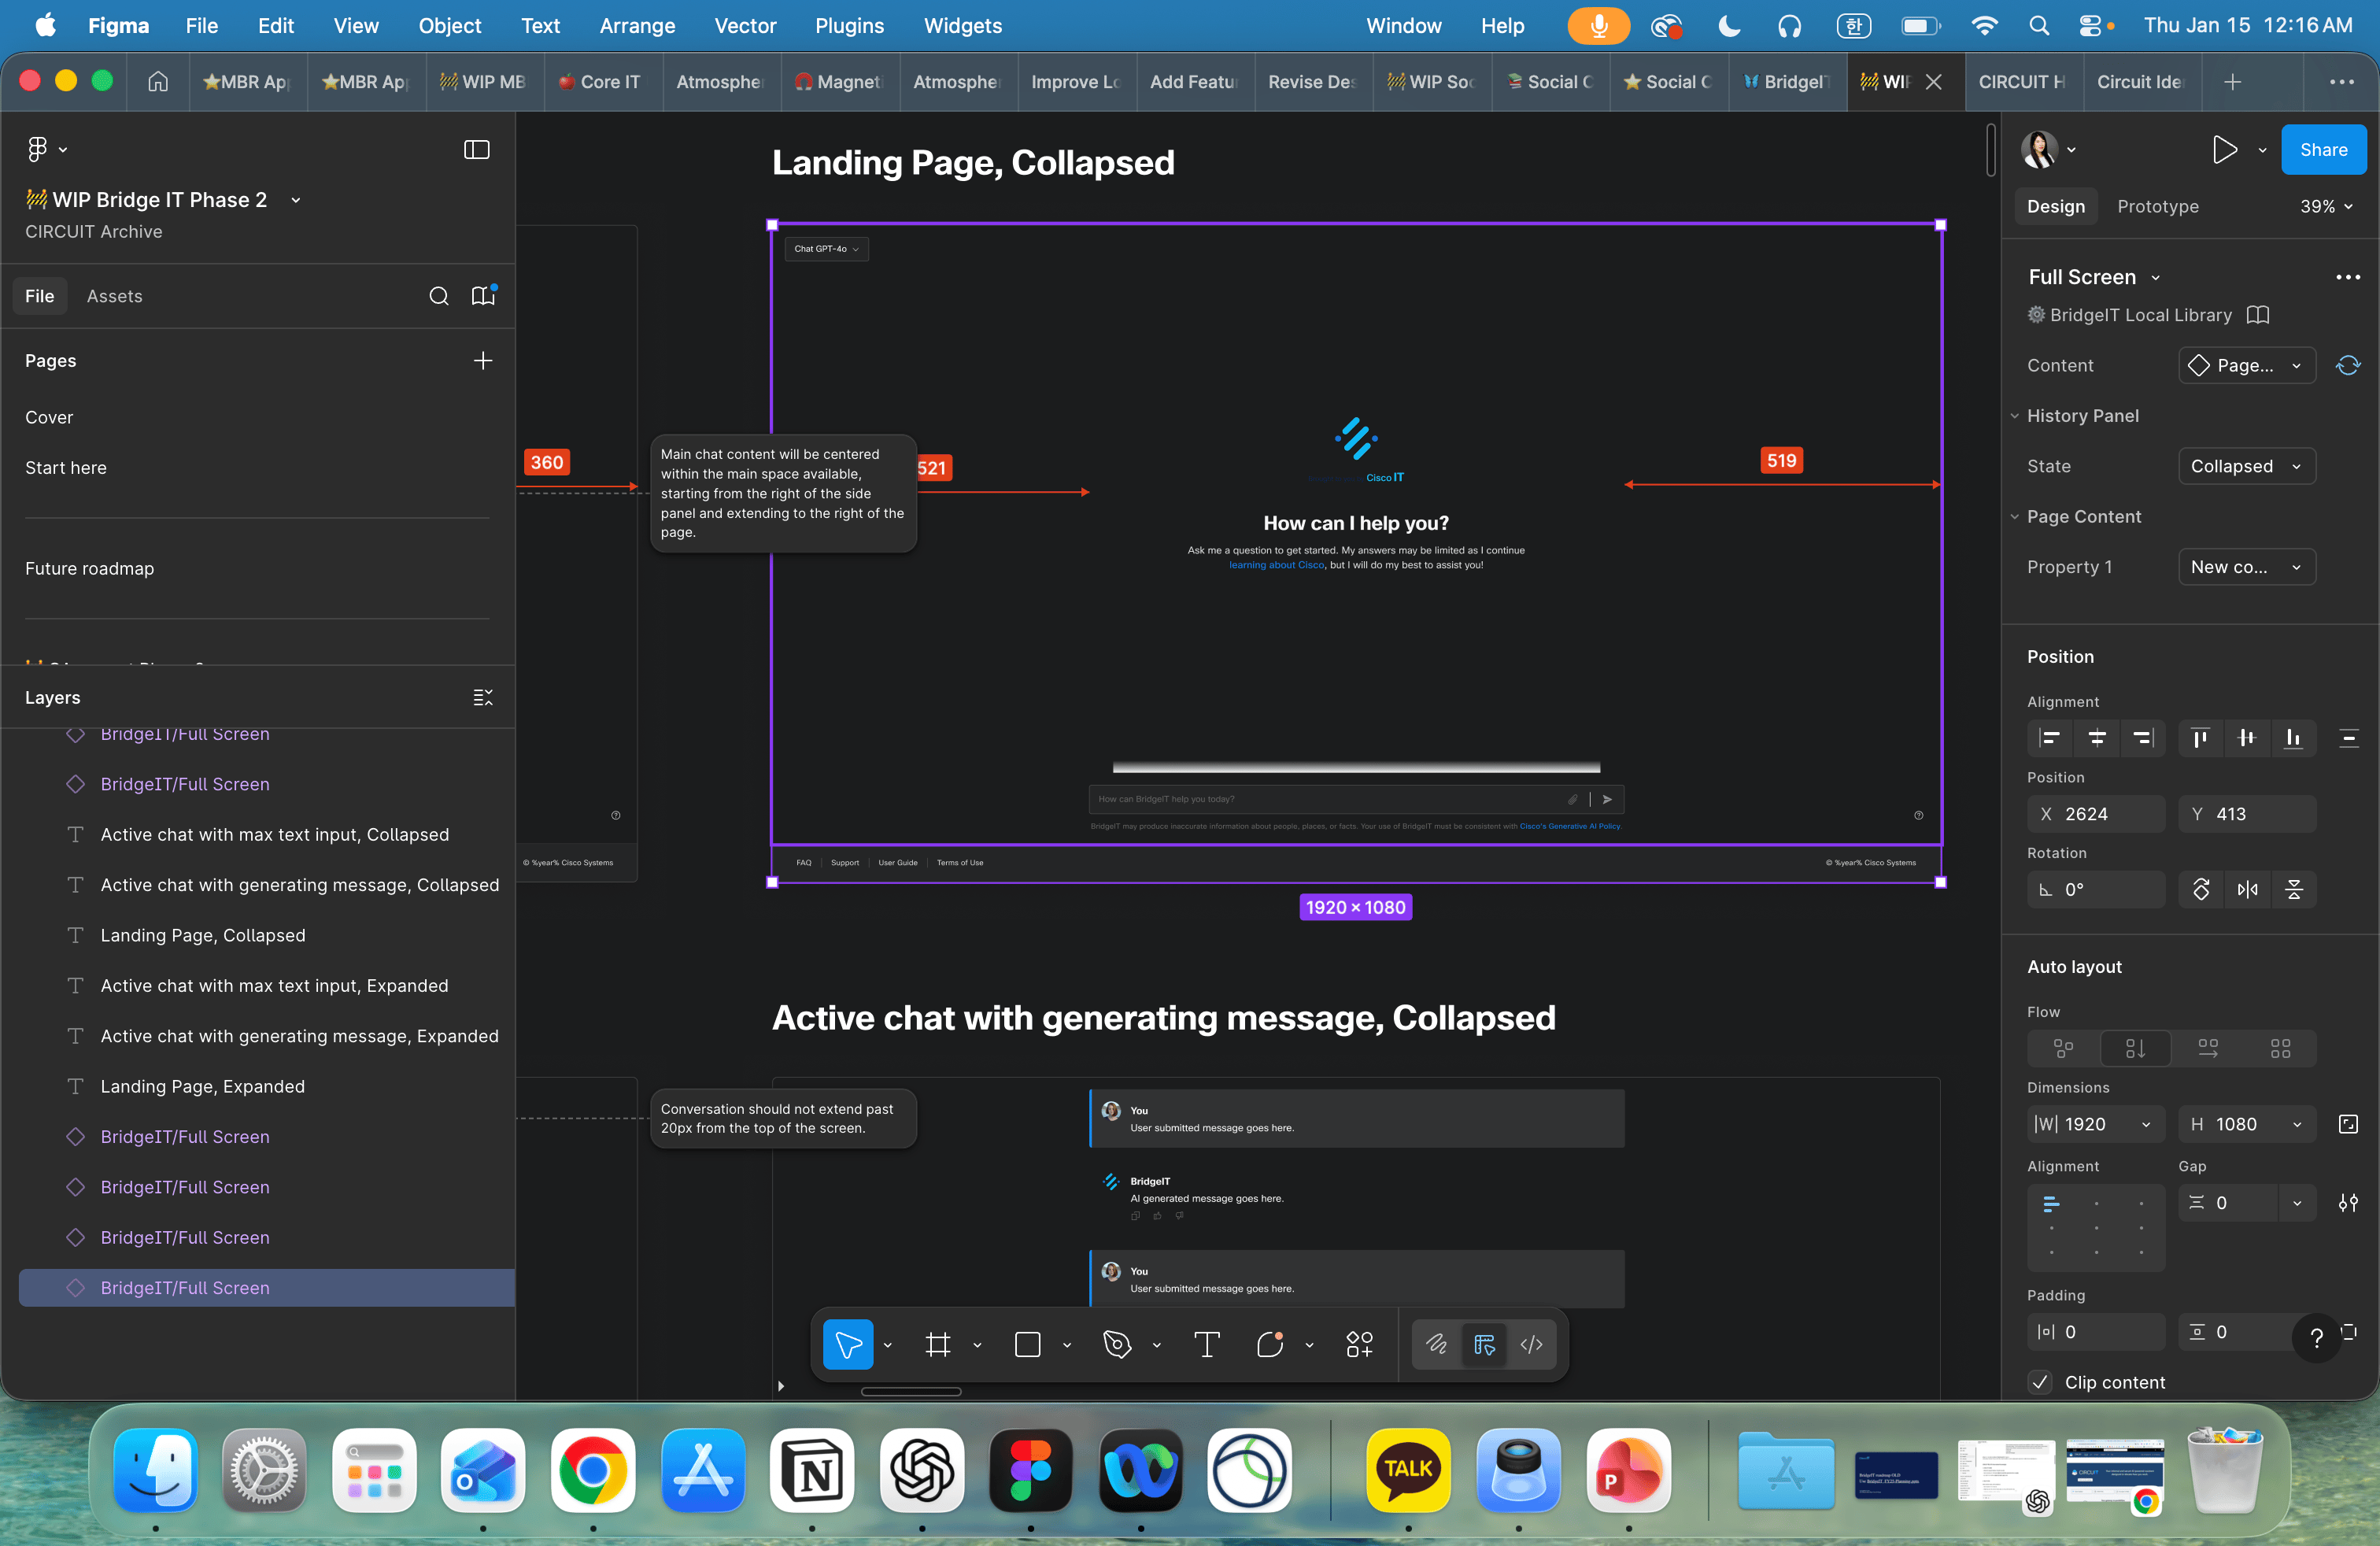Open the State Collapsed dropdown
2380x1546 pixels.
2246,467
